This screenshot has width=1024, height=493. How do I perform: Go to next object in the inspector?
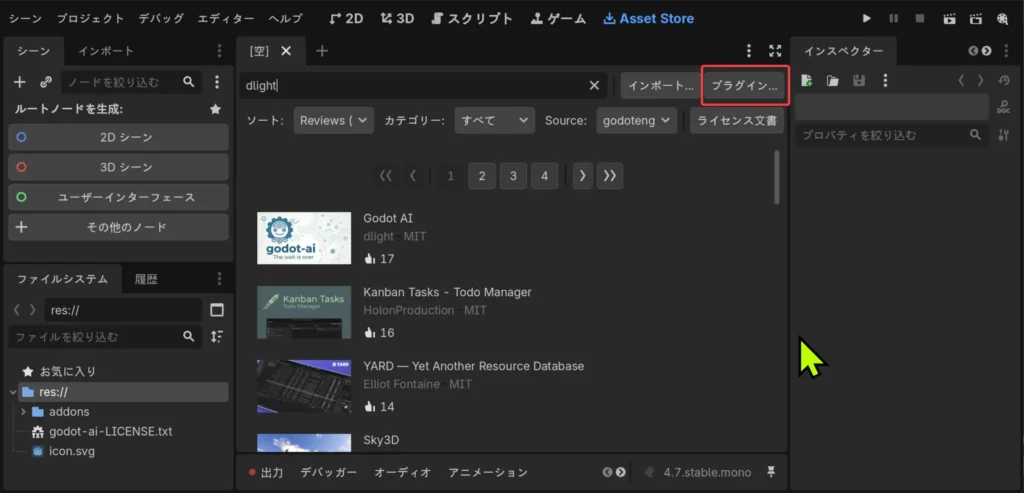(x=980, y=80)
